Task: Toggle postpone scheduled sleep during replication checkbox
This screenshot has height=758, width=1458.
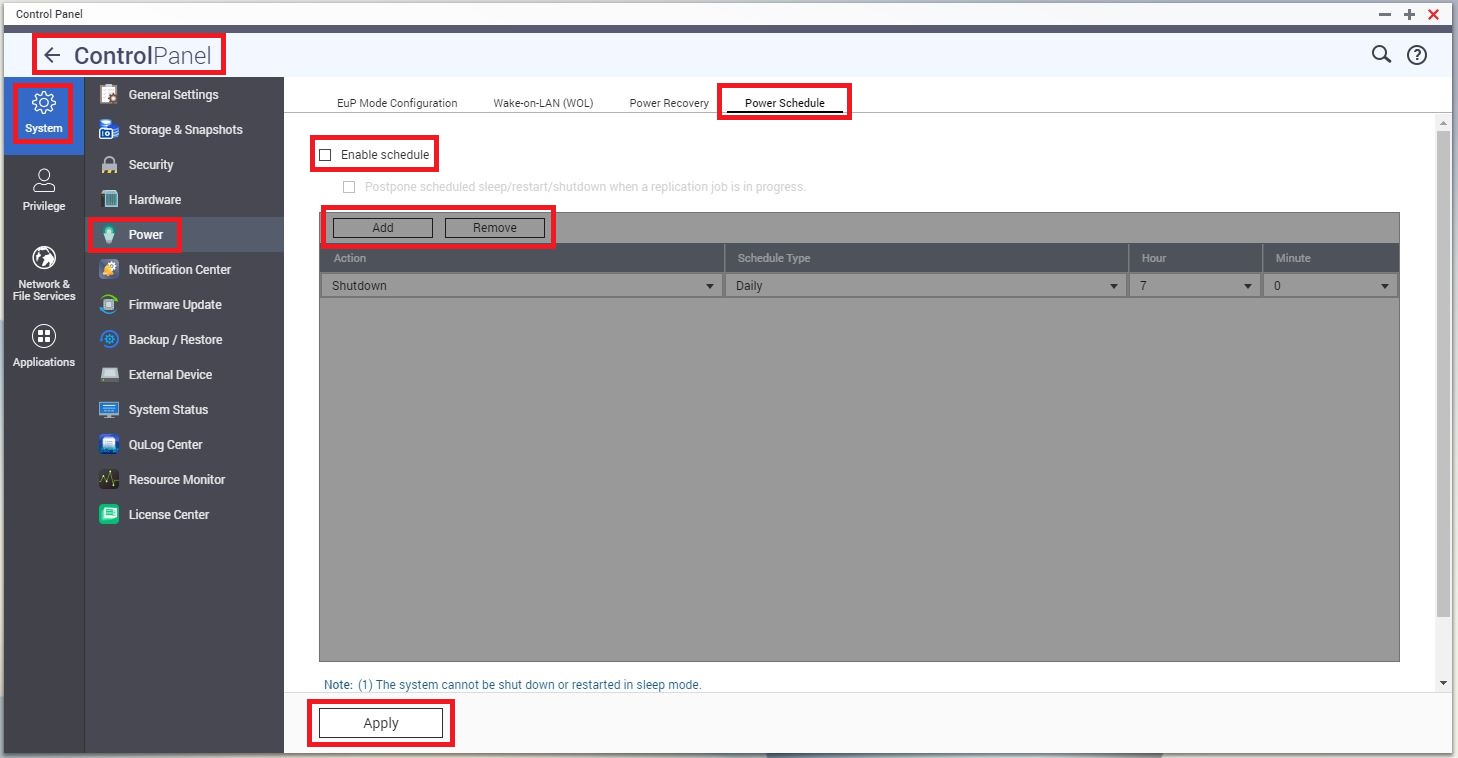Action: 349,187
